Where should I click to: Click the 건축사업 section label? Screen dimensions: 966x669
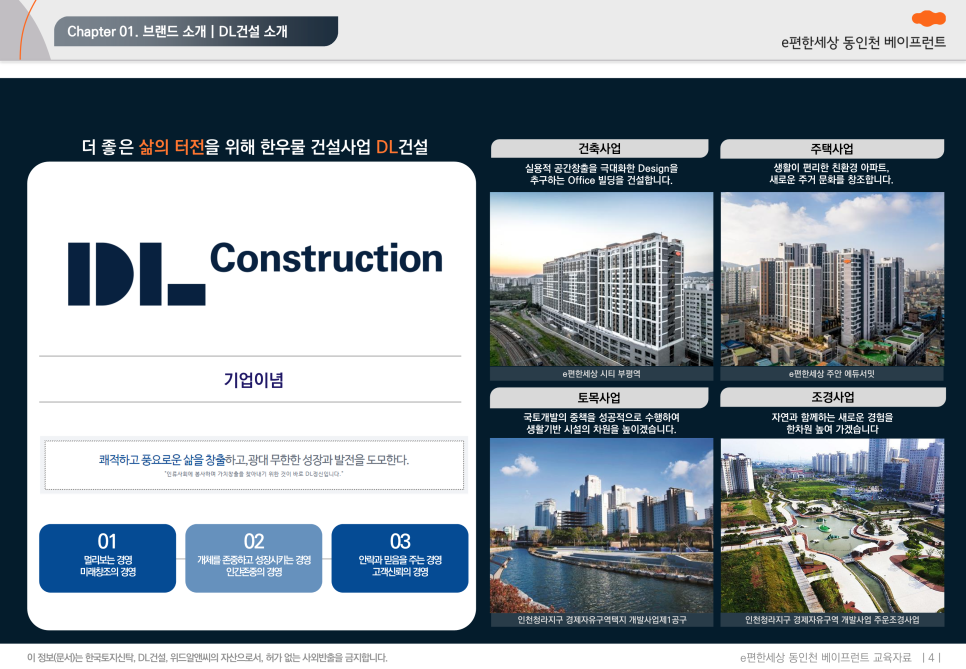[599, 148]
